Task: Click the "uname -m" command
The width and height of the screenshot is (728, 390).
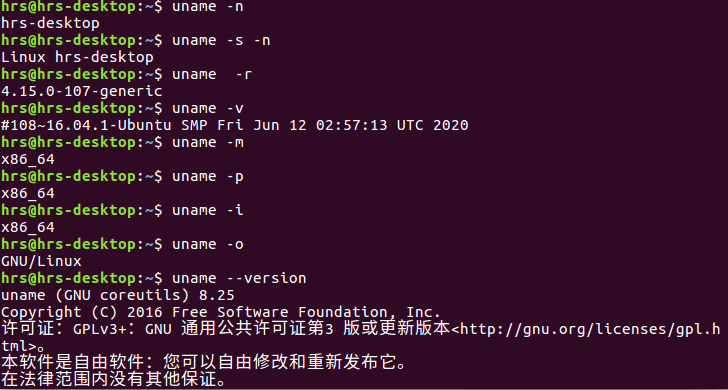Action: coord(208,143)
